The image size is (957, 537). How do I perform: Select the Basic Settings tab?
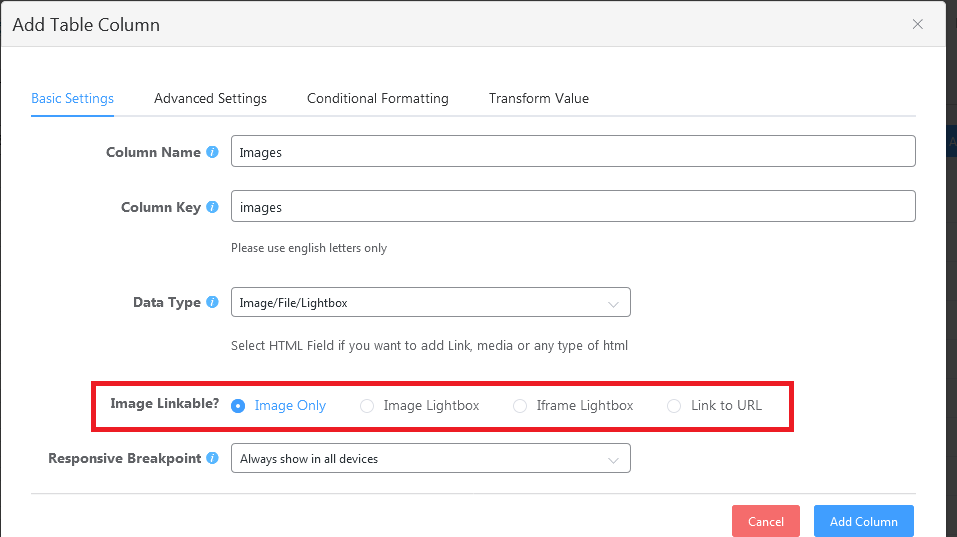[72, 98]
